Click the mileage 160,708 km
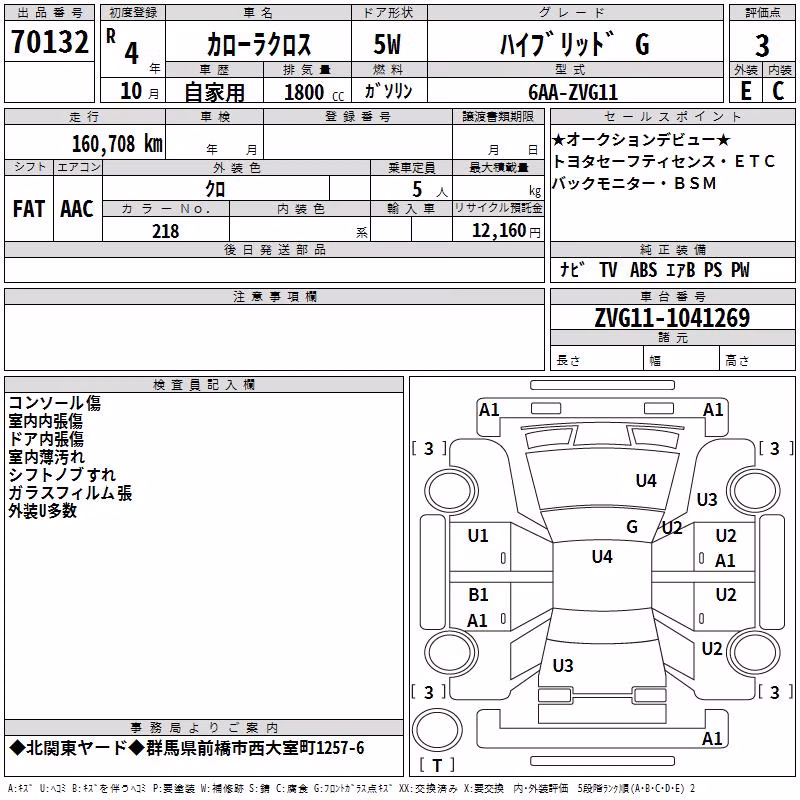The image size is (800, 800). pos(117,144)
